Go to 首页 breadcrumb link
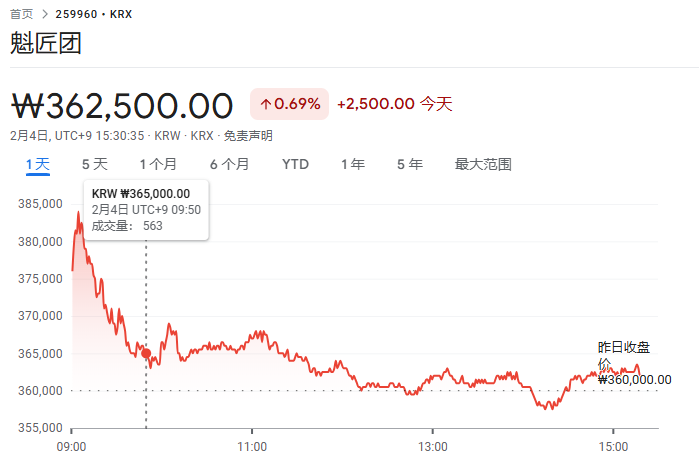 pyautogui.click(x=21, y=14)
